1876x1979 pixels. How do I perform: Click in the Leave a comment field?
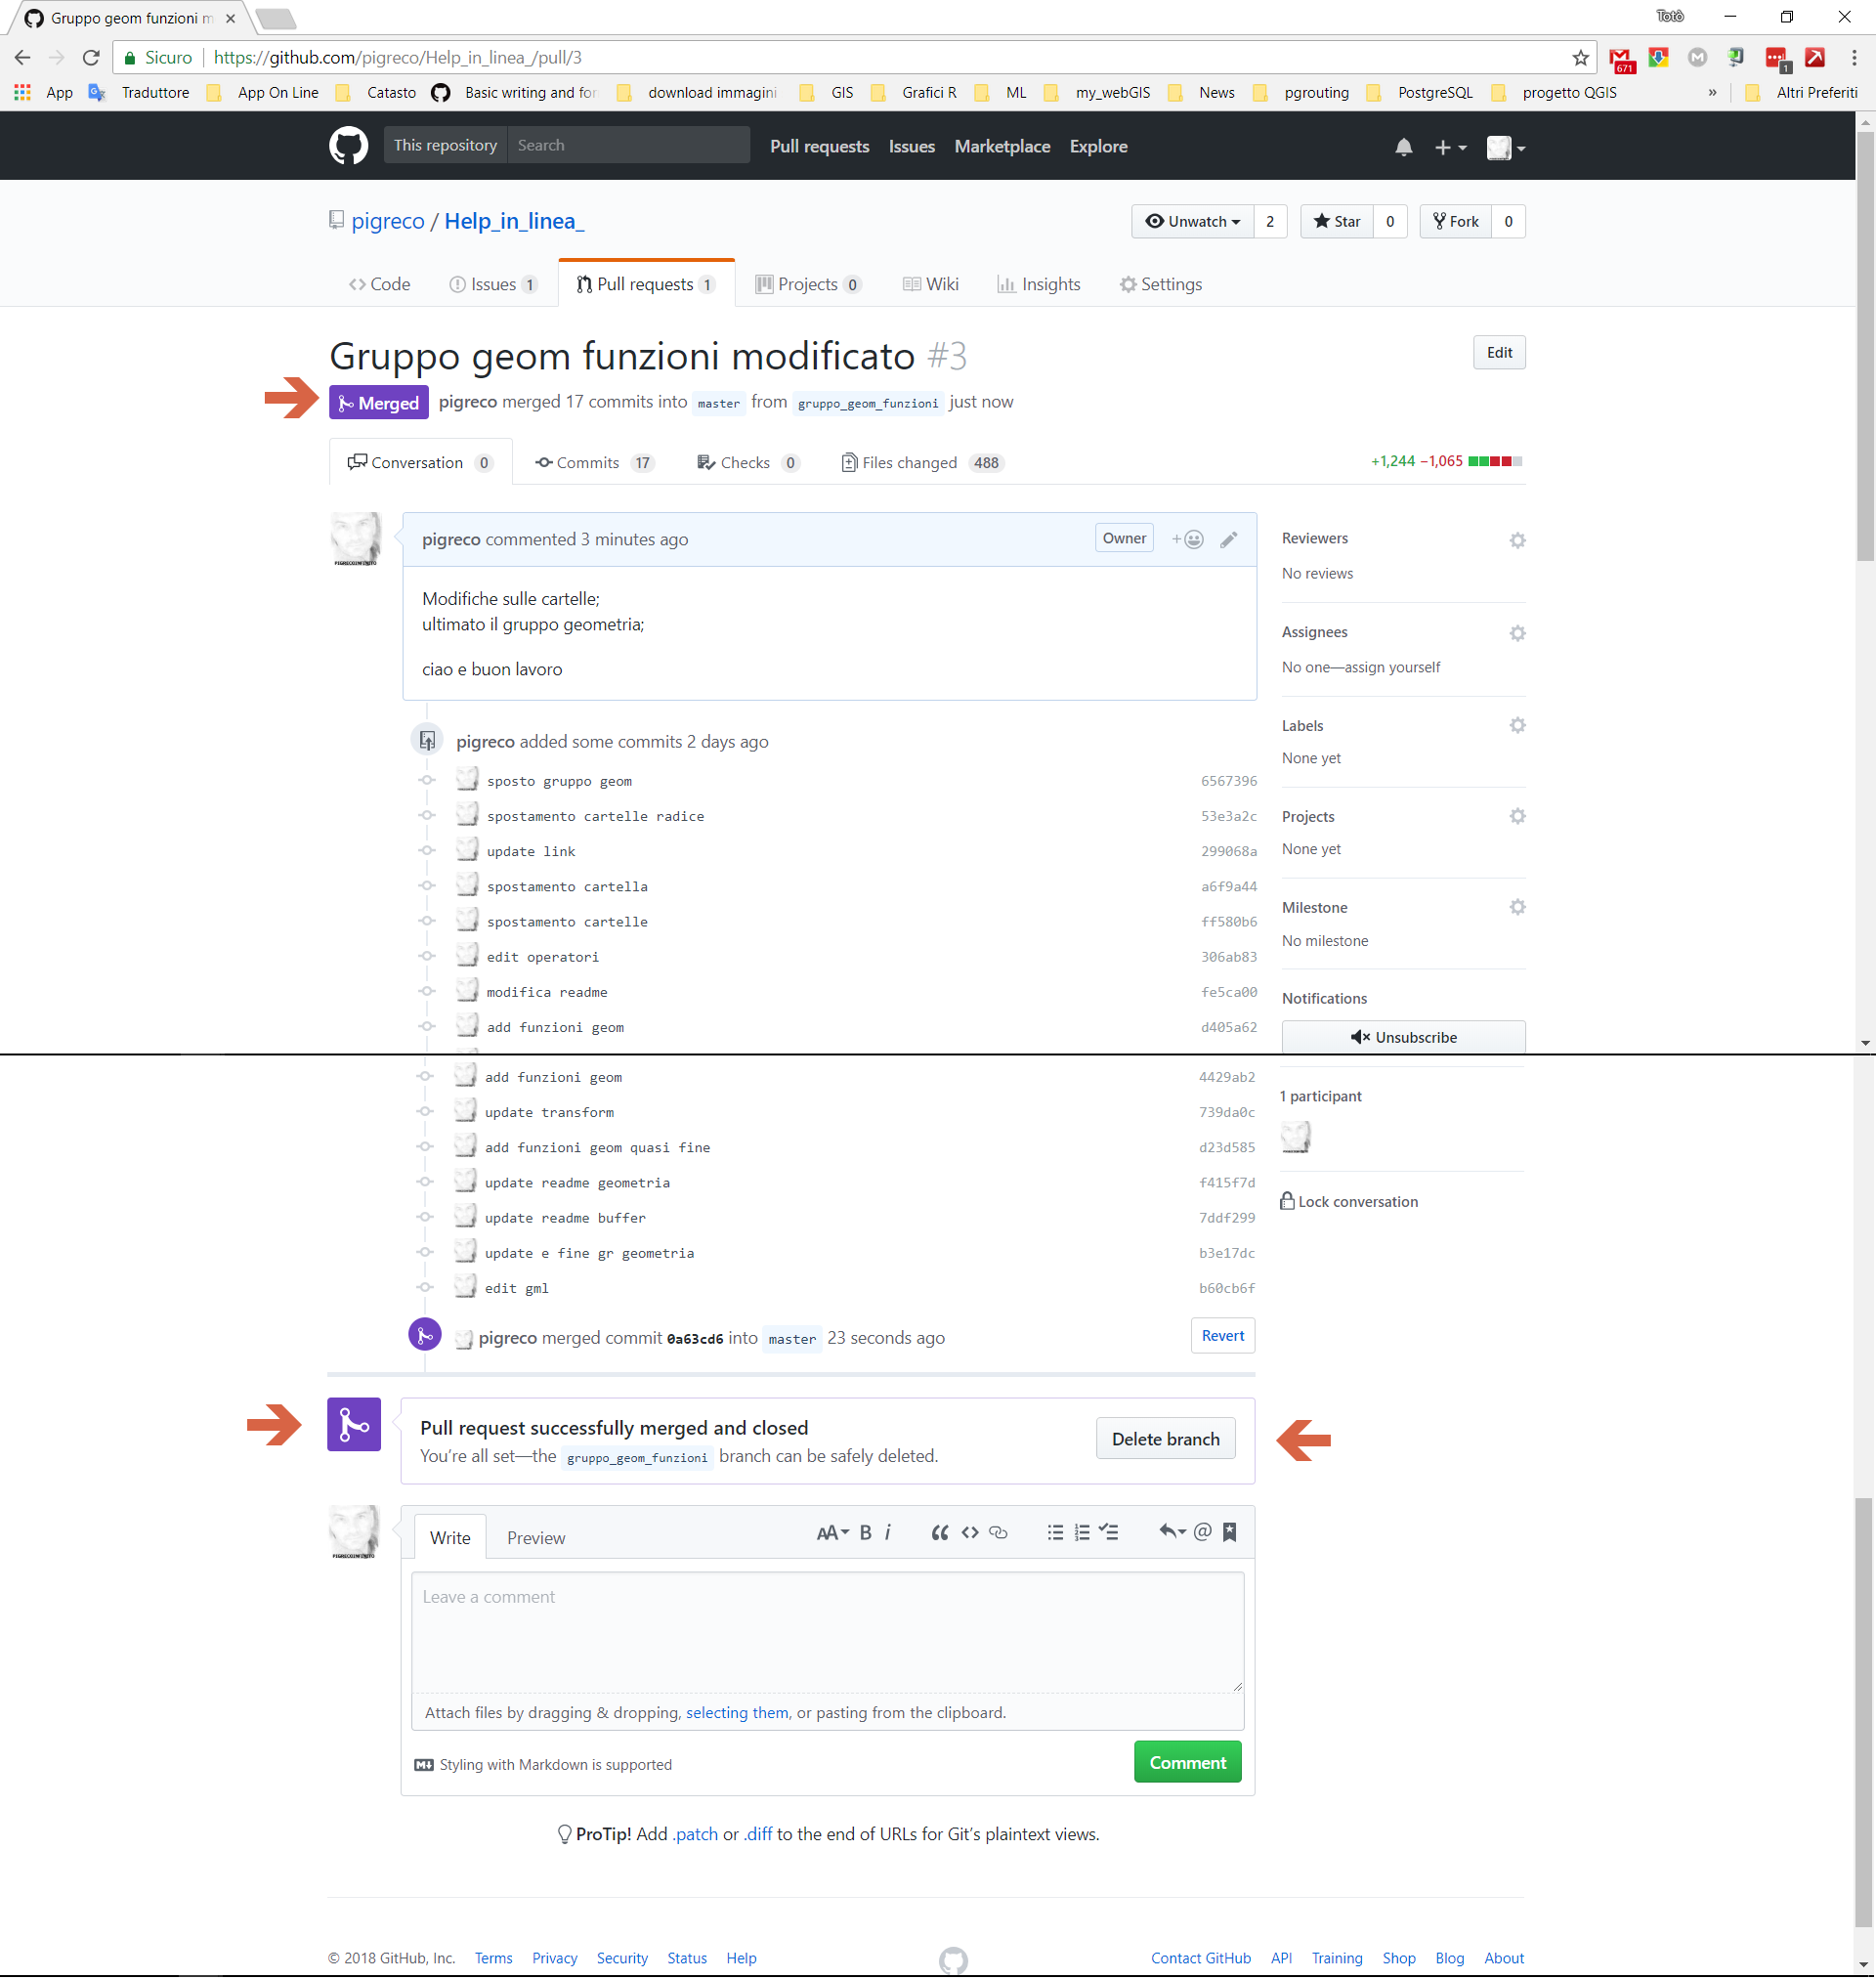827,1630
